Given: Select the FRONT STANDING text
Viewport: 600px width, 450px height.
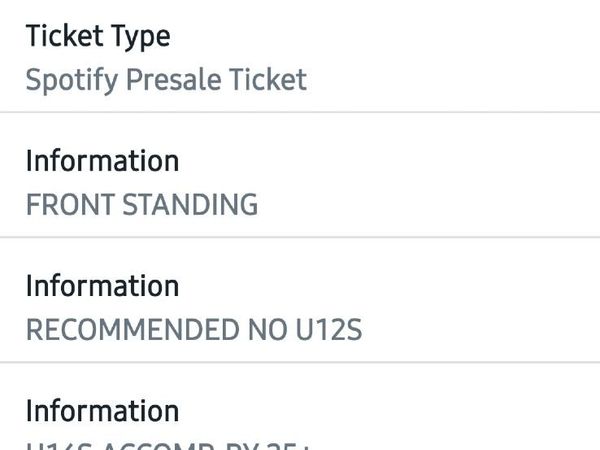Looking at the screenshot, I should [x=142, y=205].
